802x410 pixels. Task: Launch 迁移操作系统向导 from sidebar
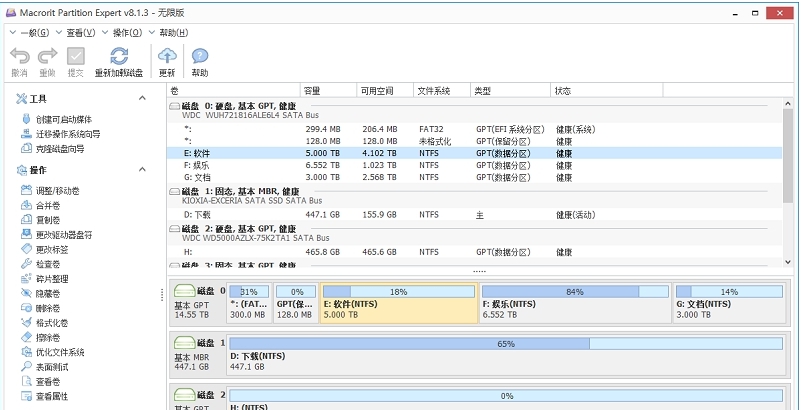[x=67, y=134]
